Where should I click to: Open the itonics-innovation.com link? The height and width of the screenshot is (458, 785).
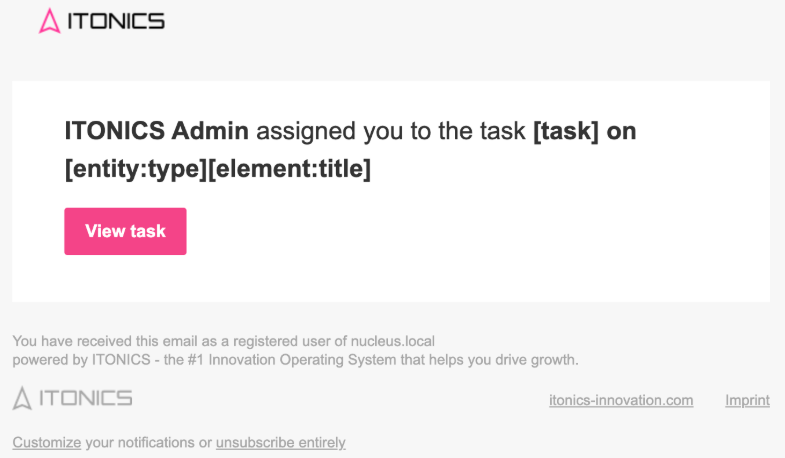[x=621, y=400]
